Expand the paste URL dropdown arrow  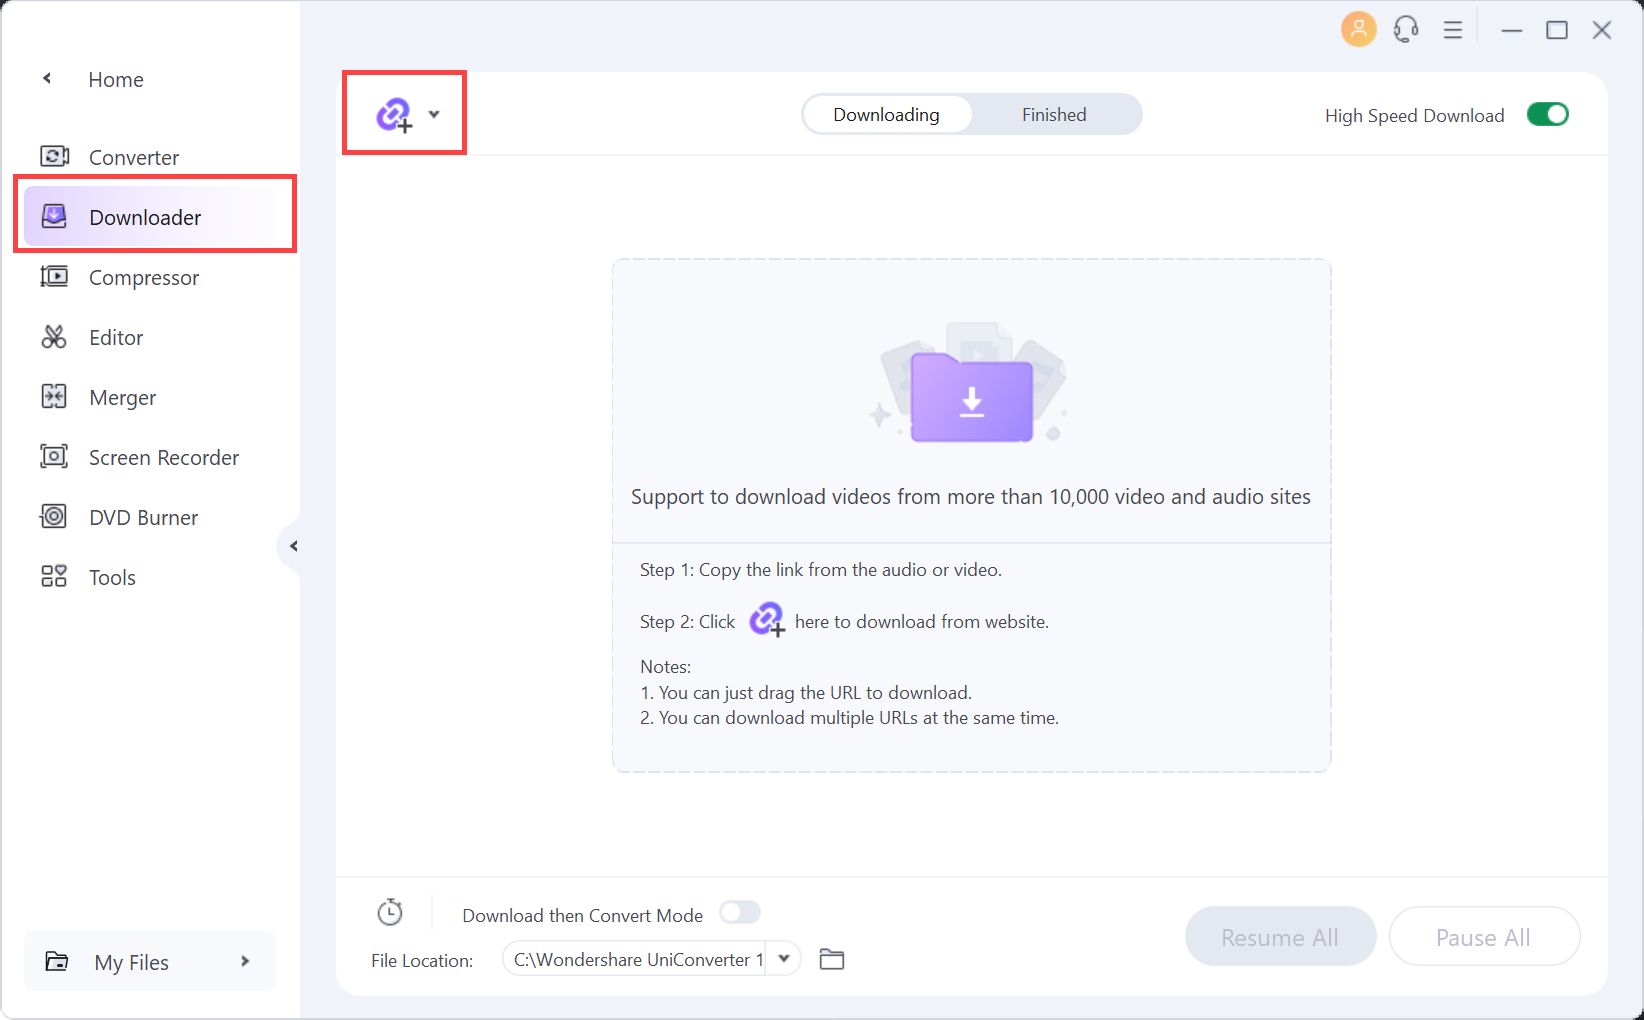(x=434, y=115)
